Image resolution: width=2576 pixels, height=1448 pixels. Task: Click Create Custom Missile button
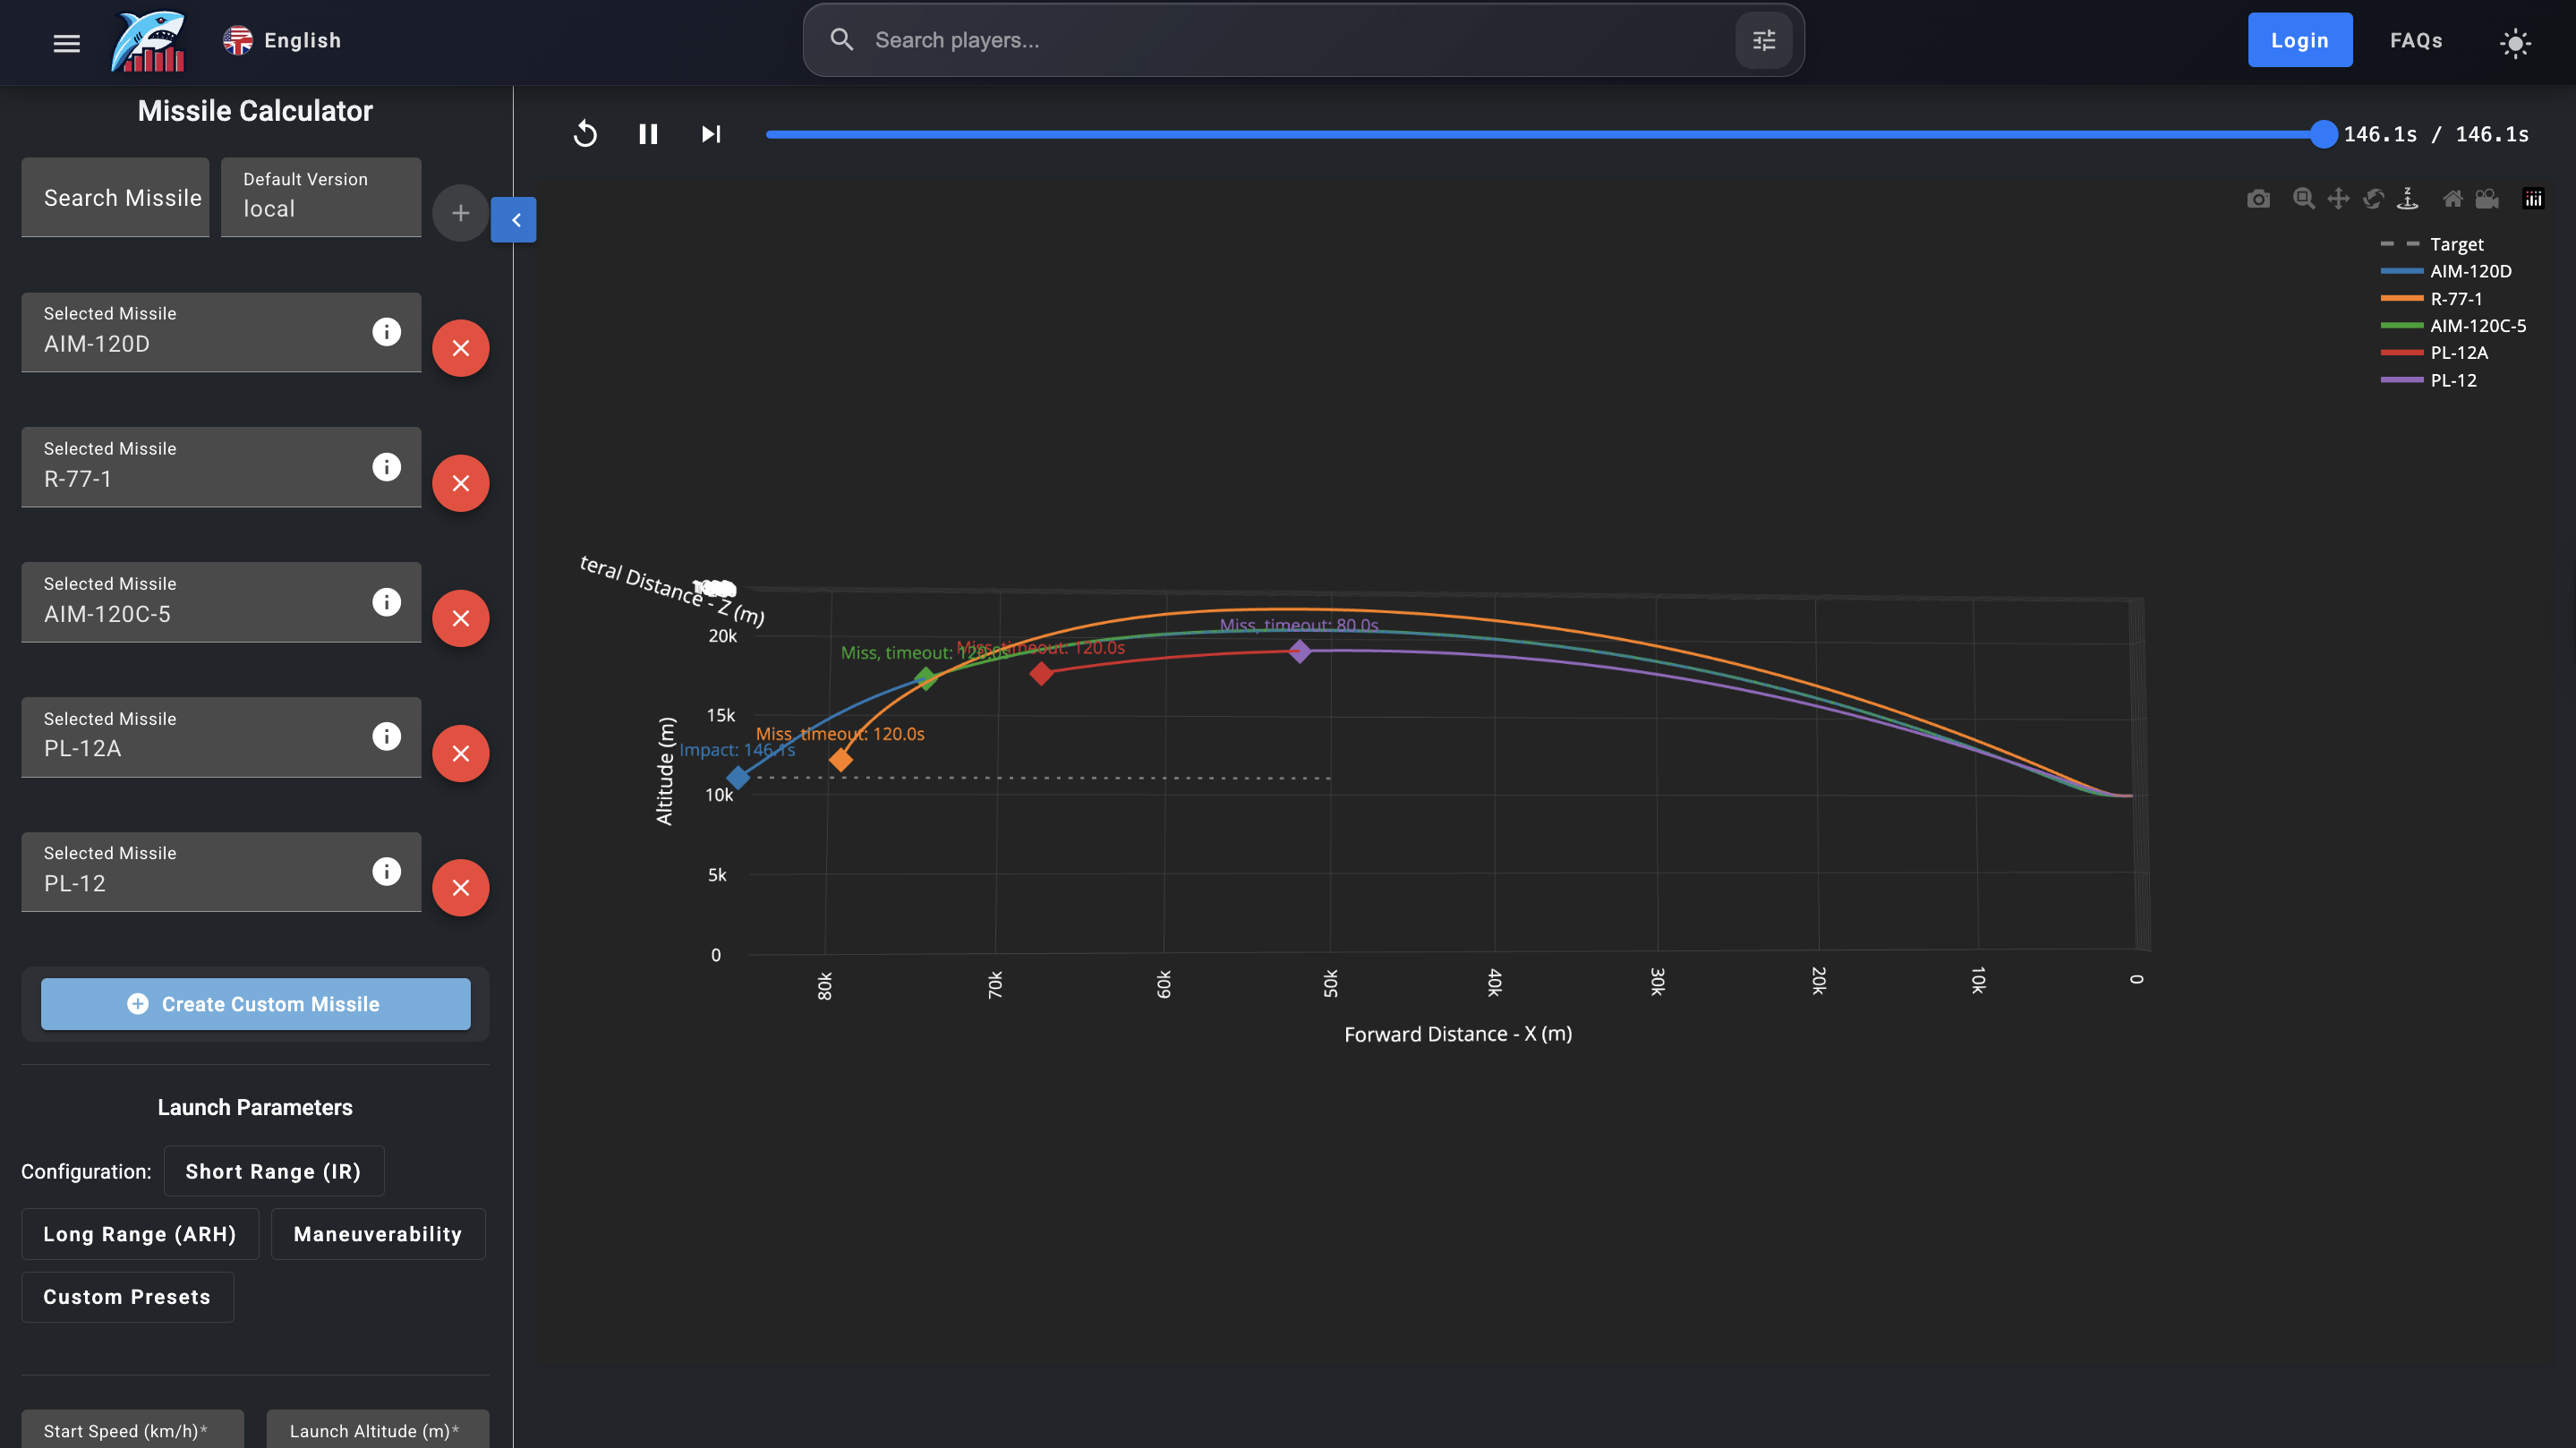(x=256, y=1004)
